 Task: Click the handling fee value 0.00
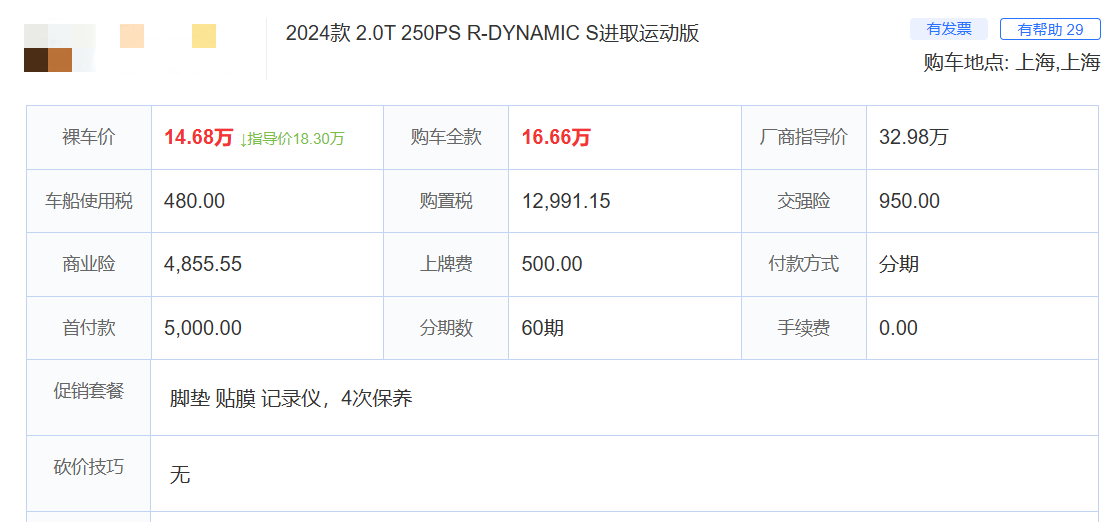tap(898, 328)
